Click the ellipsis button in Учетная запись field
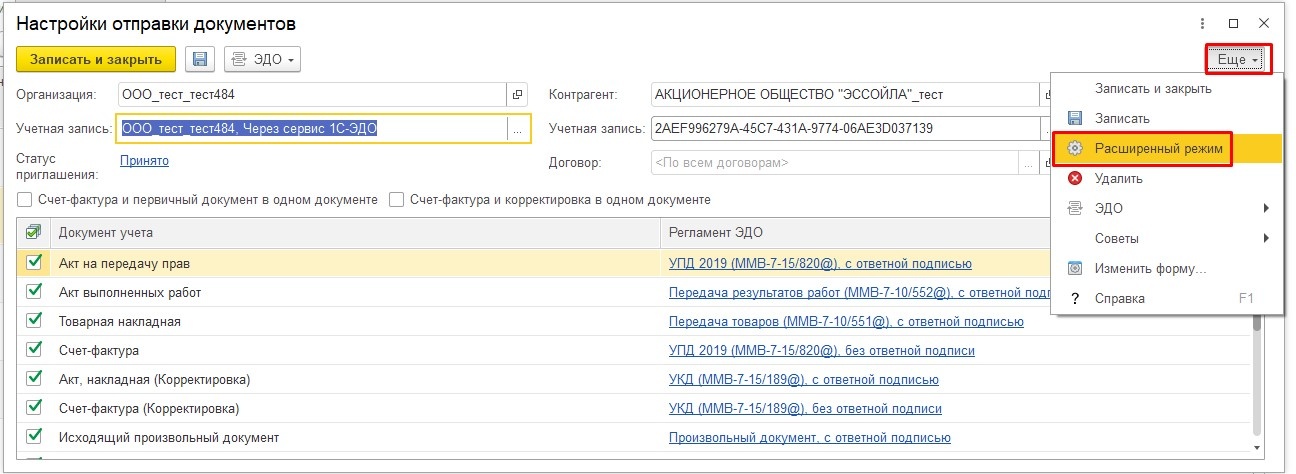The width and height of the screenshot is (1296, 474). coord(517,129)
